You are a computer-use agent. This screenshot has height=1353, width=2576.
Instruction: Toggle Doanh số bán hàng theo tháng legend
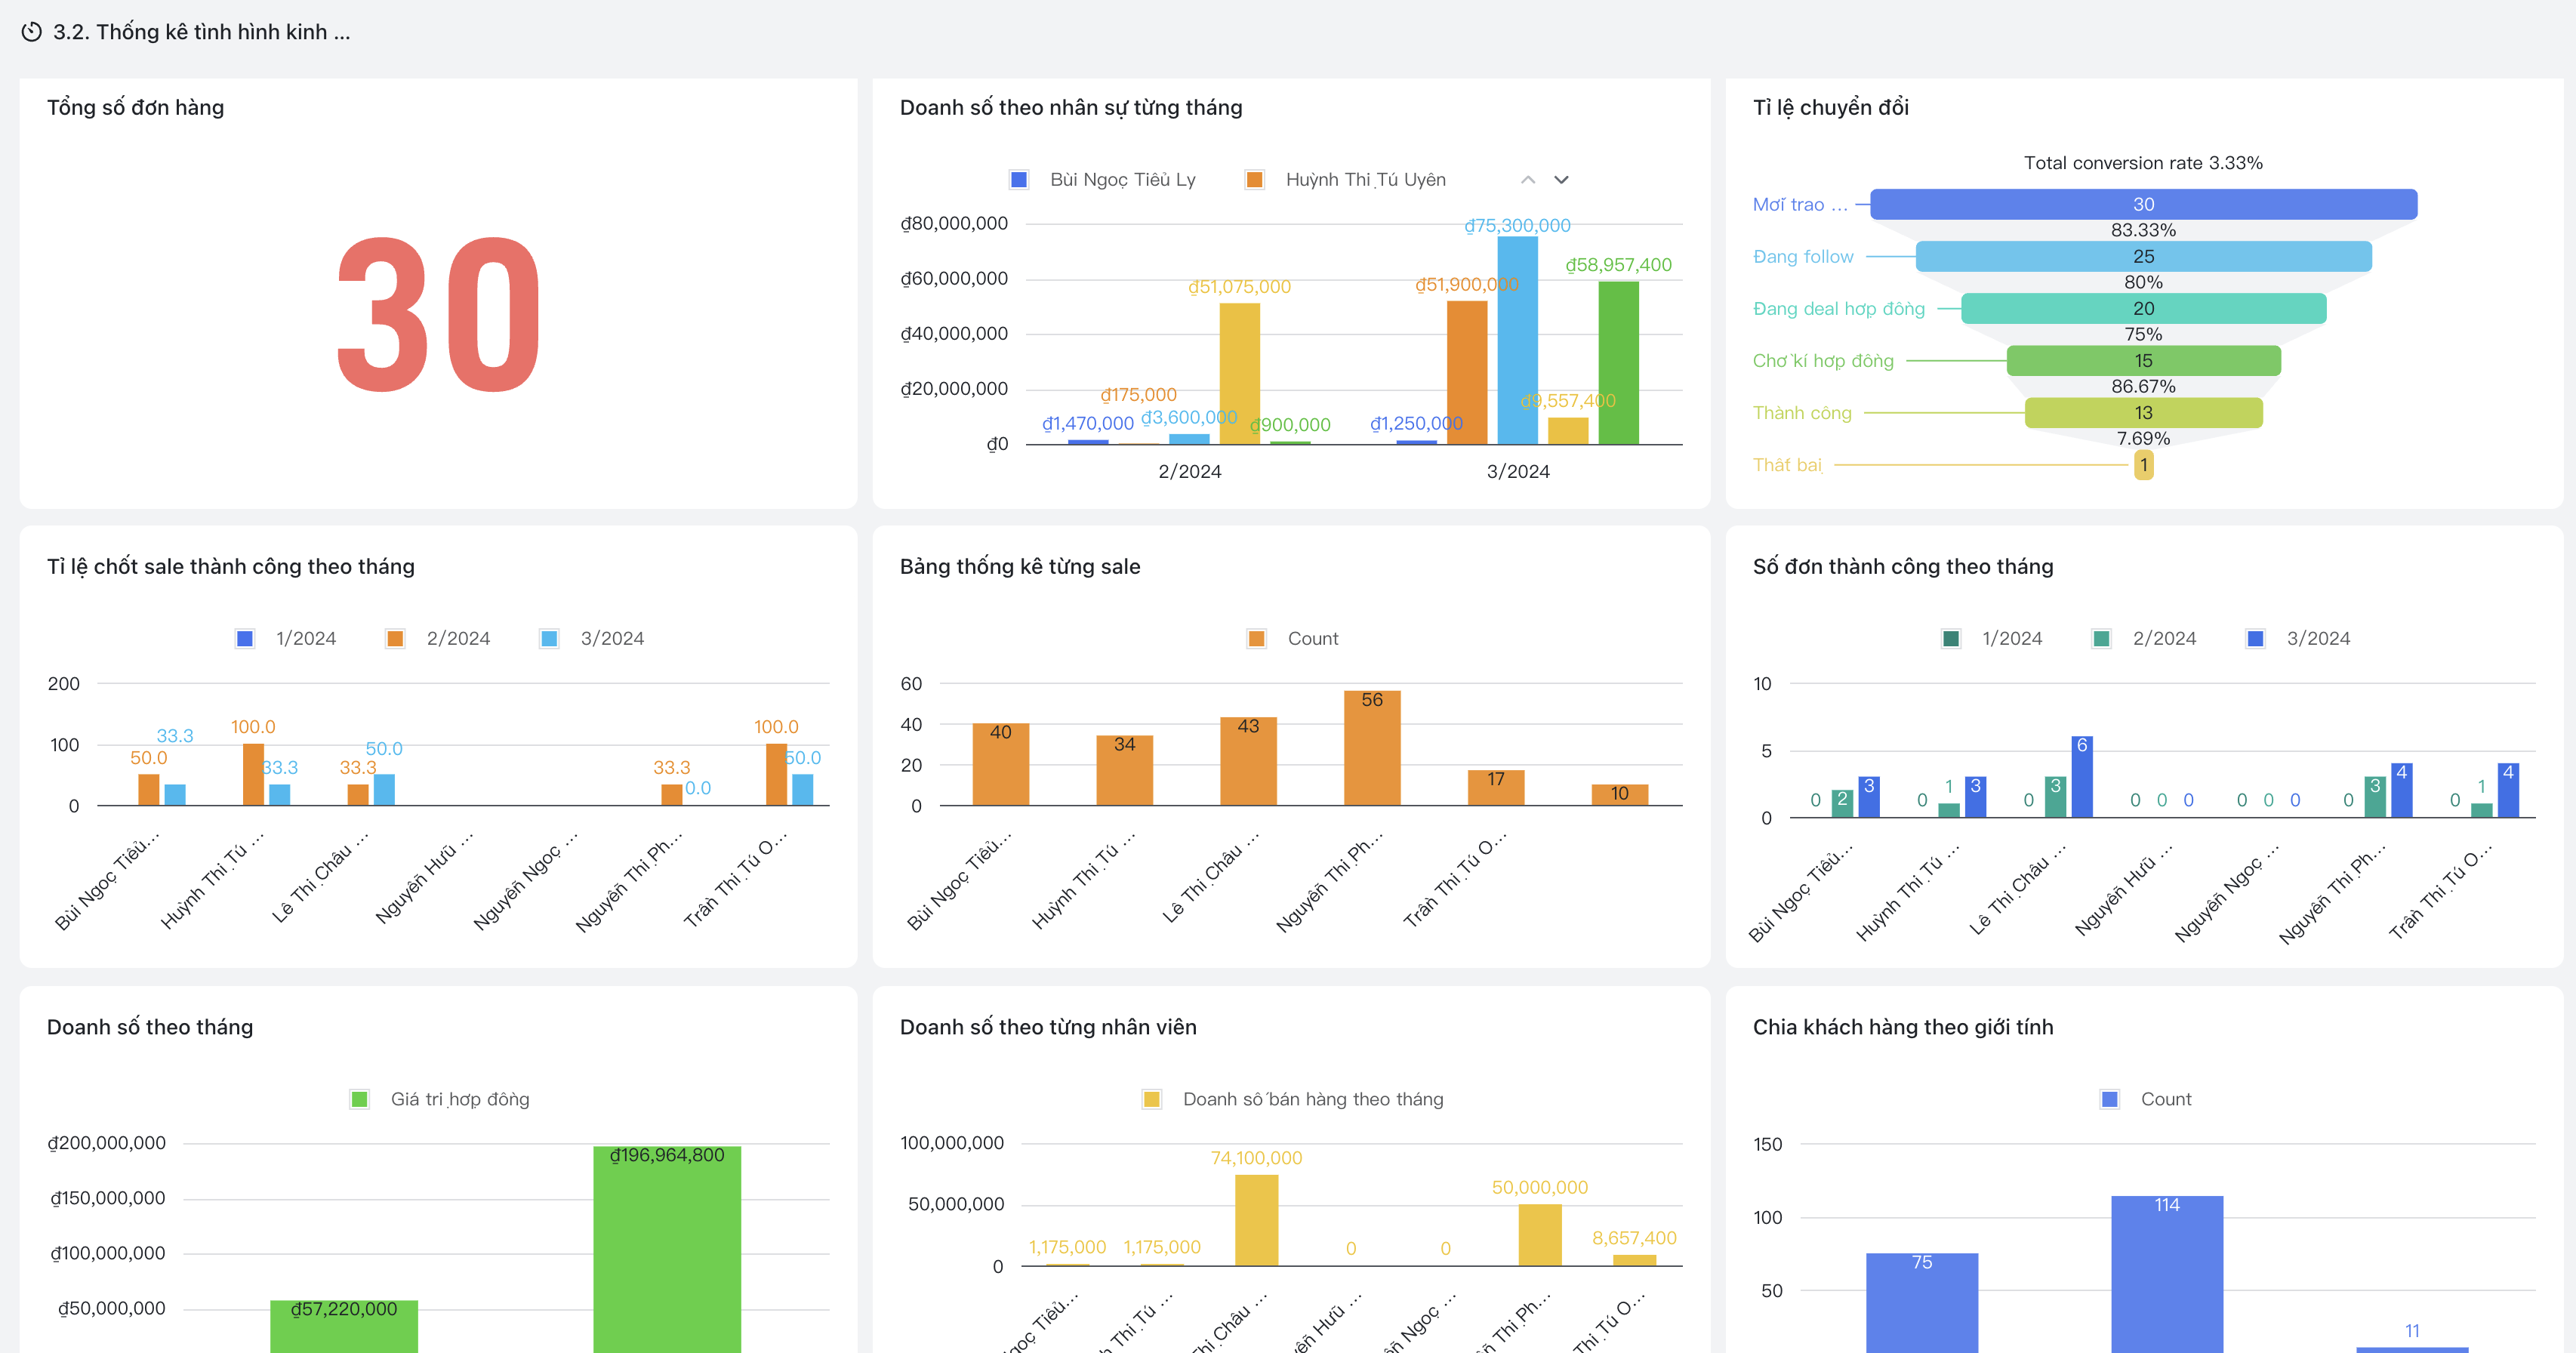click(1293, 1099)
